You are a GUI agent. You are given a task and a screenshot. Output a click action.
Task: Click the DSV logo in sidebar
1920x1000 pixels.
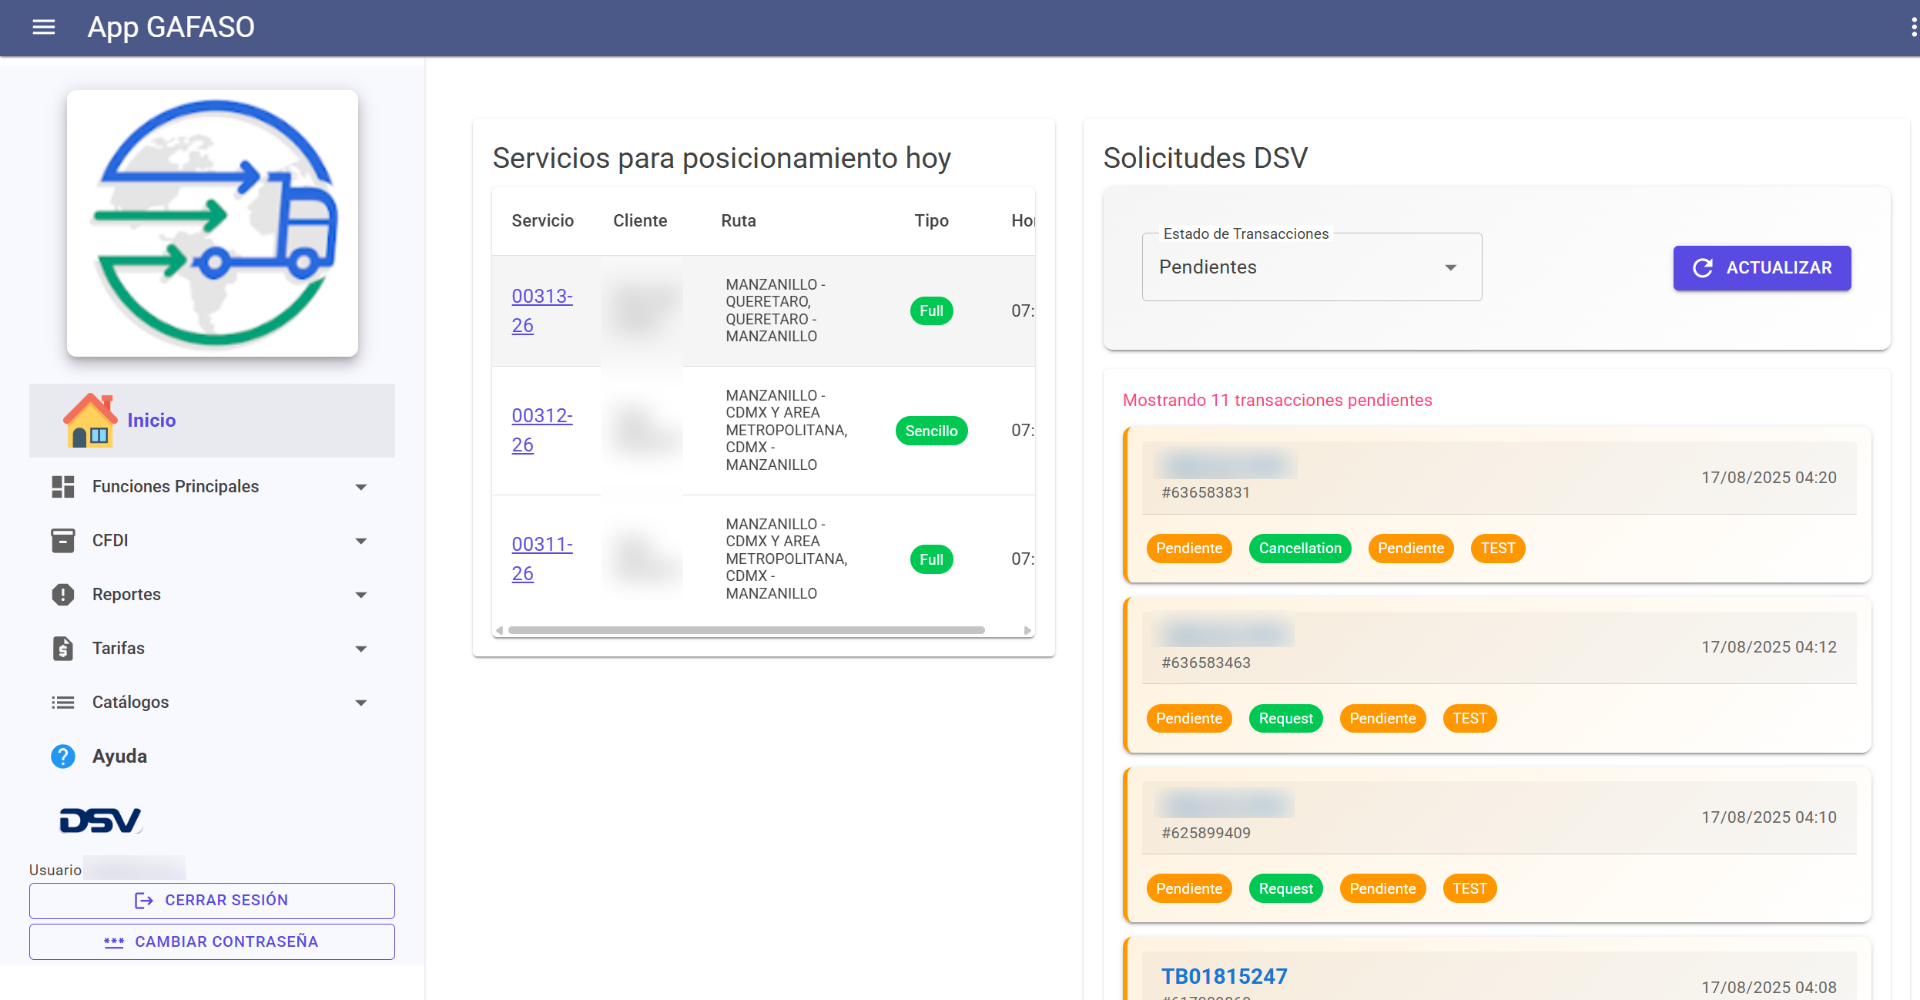coord(100,821)
